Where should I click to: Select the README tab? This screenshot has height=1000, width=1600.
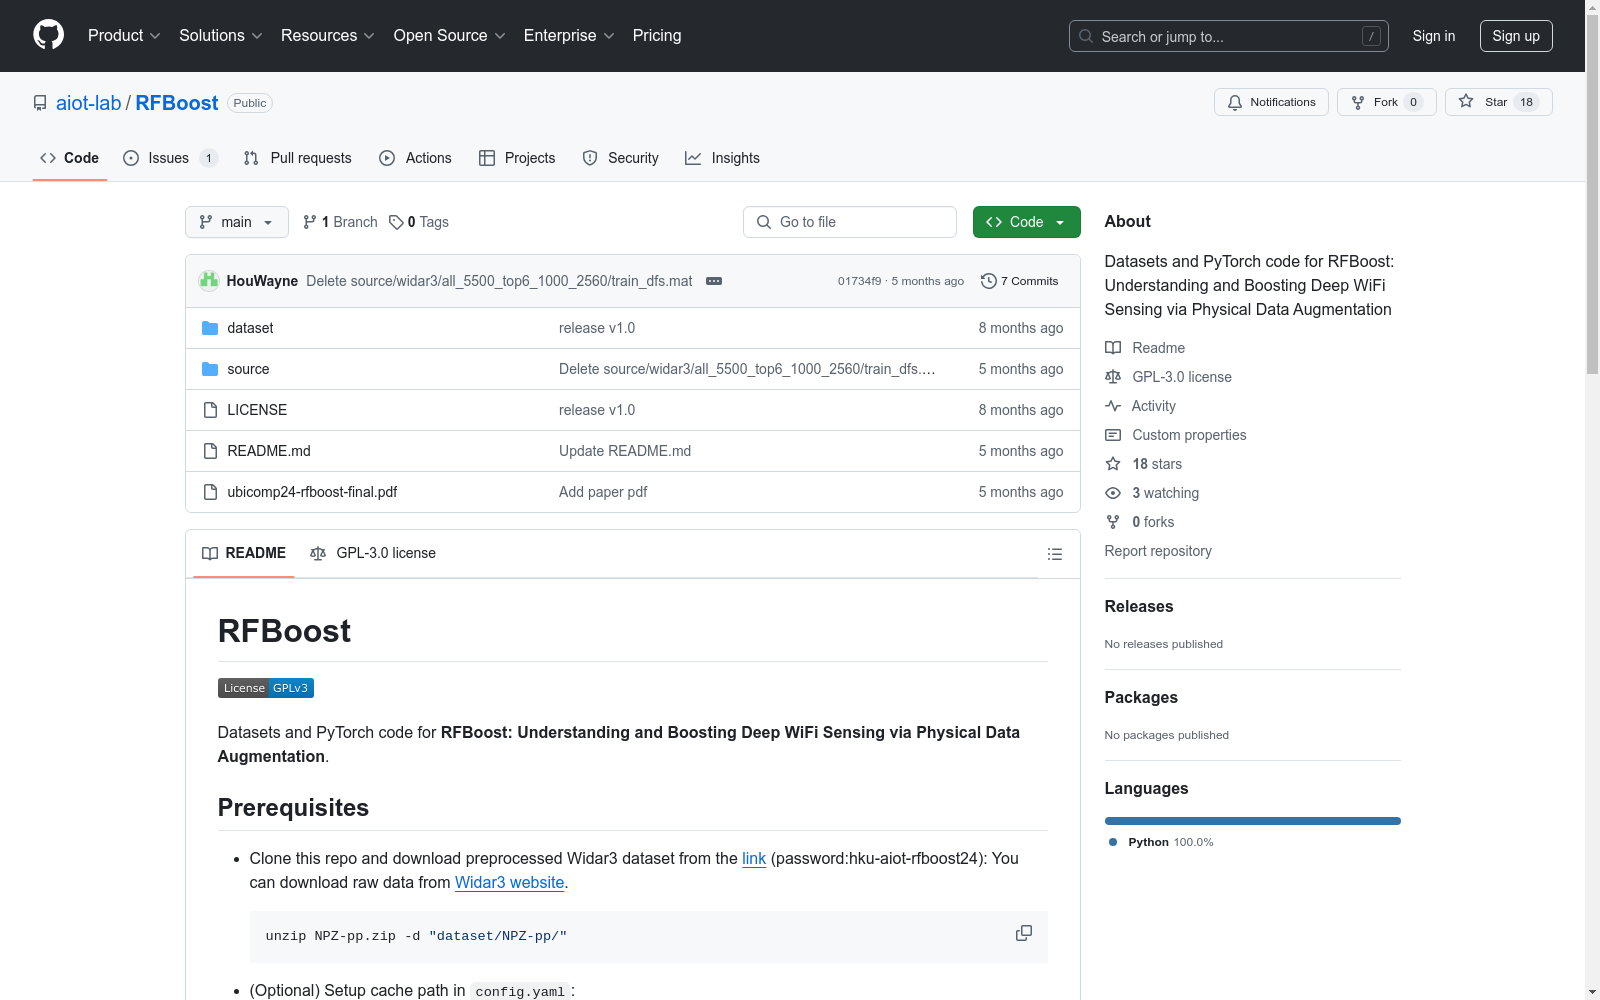tap(244, 553)
